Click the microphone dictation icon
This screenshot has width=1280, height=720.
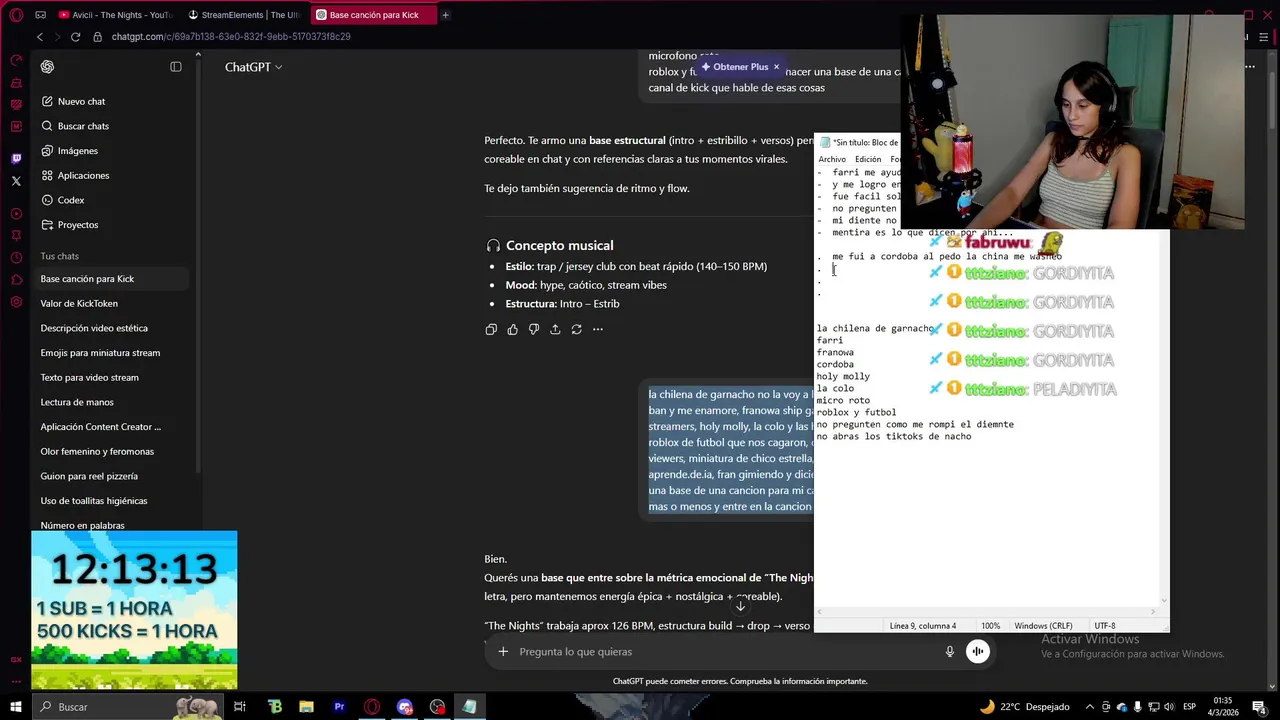point(950,652)
